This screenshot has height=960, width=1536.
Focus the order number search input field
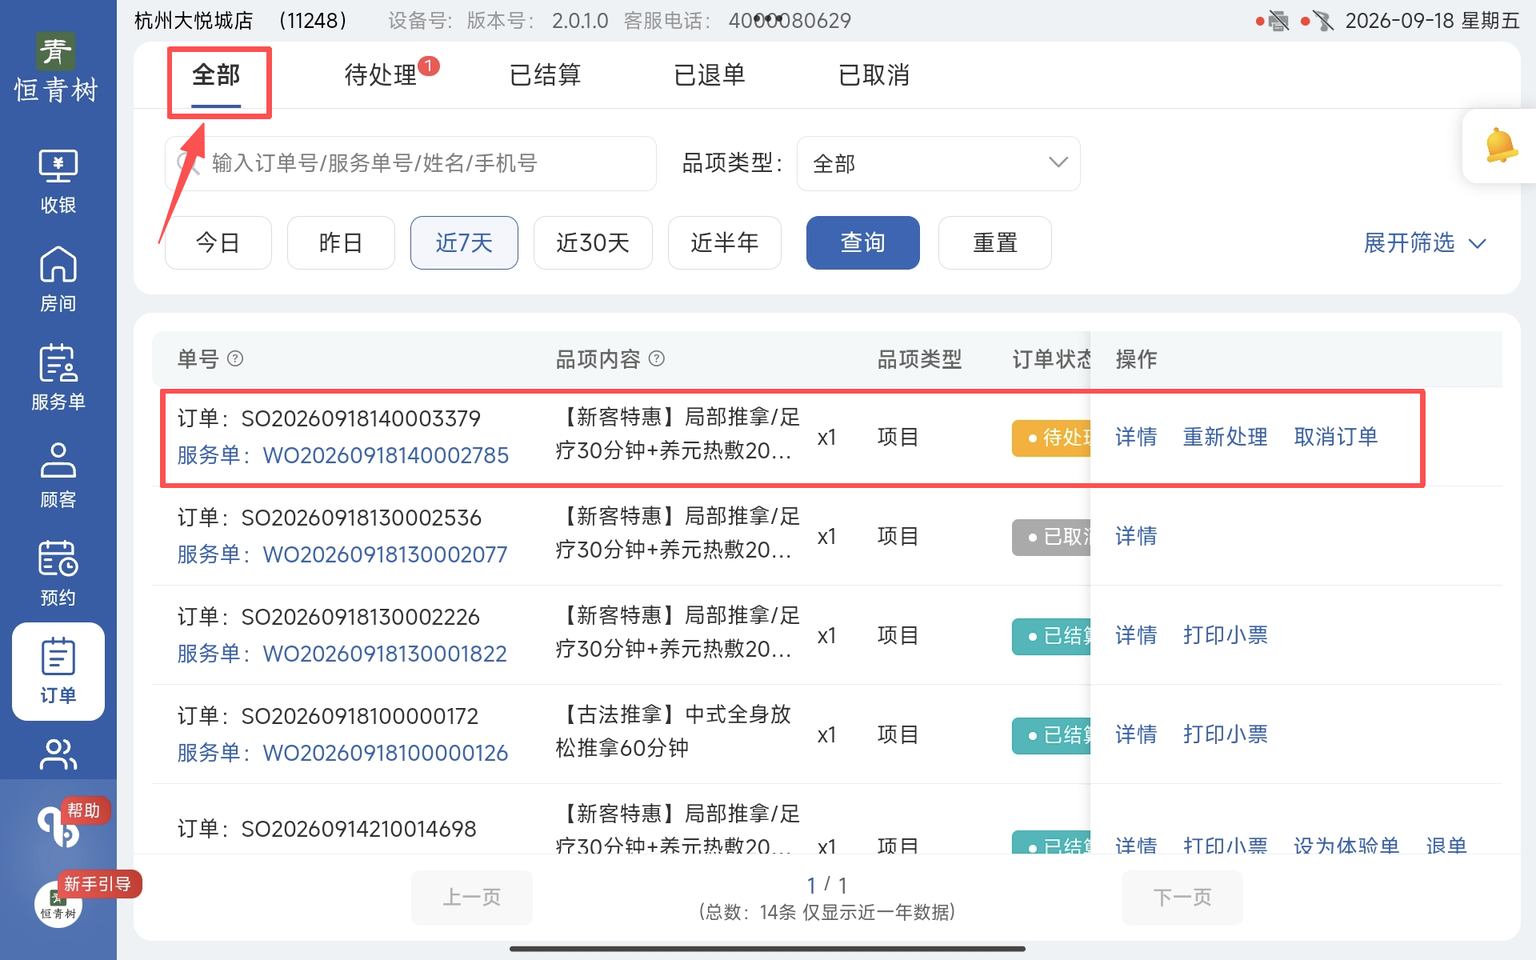pyautogui.click(x=411, y=163)
